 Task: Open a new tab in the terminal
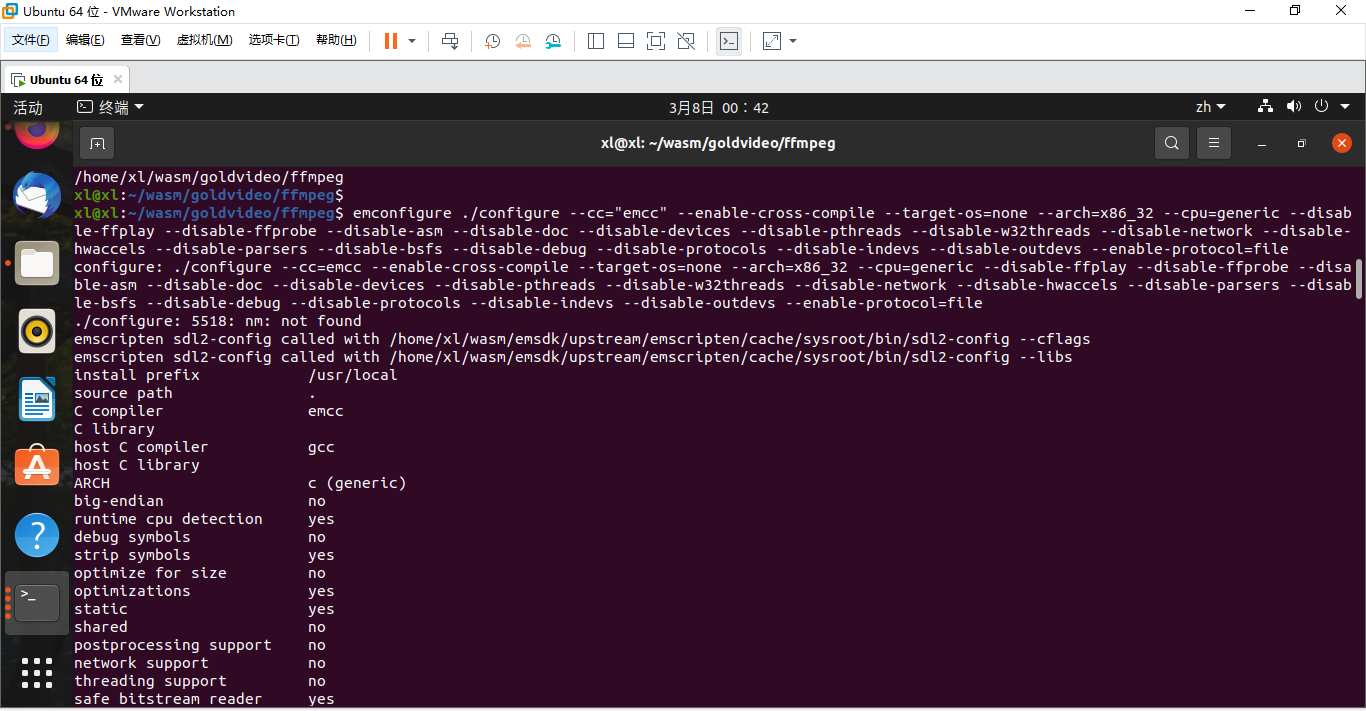97,143
